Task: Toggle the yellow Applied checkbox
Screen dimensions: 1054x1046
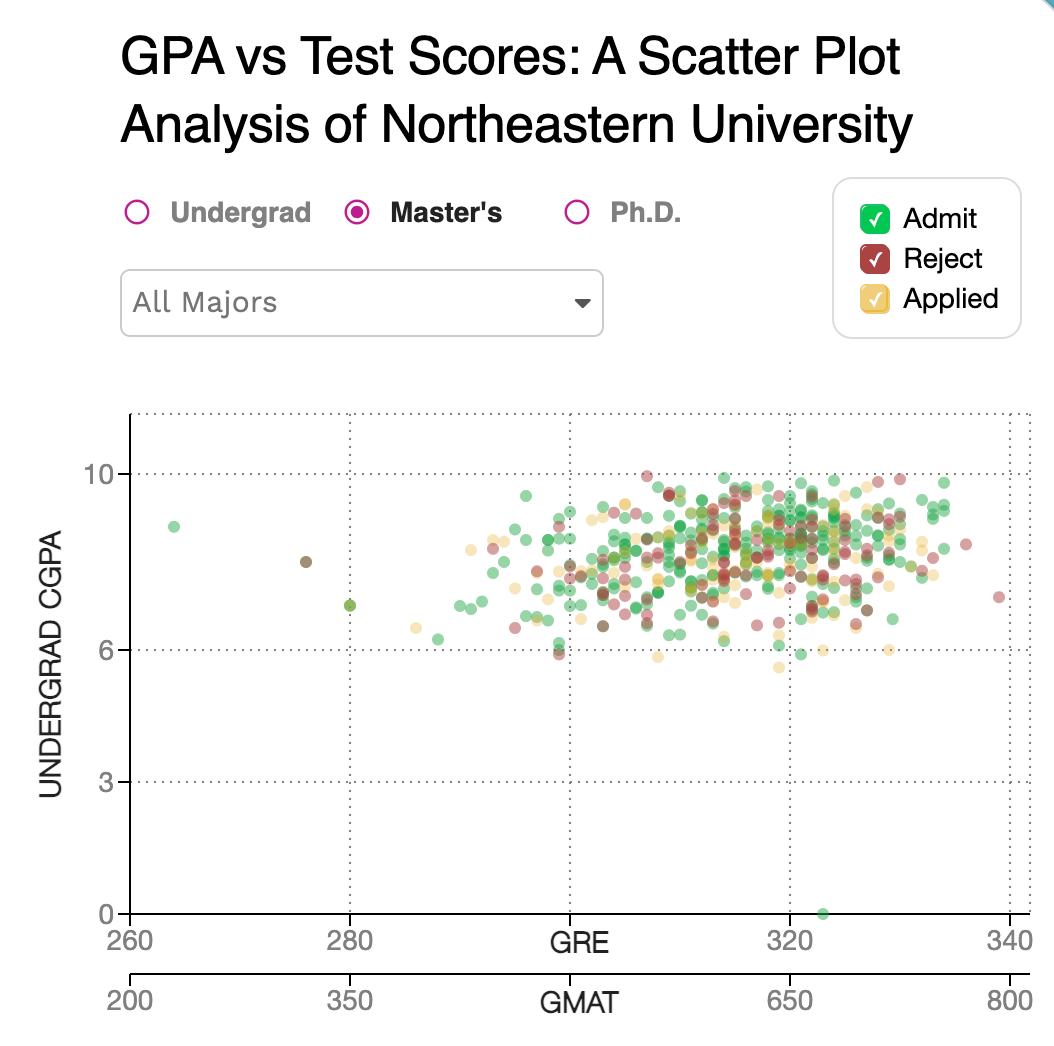Action: click(875, 299)
